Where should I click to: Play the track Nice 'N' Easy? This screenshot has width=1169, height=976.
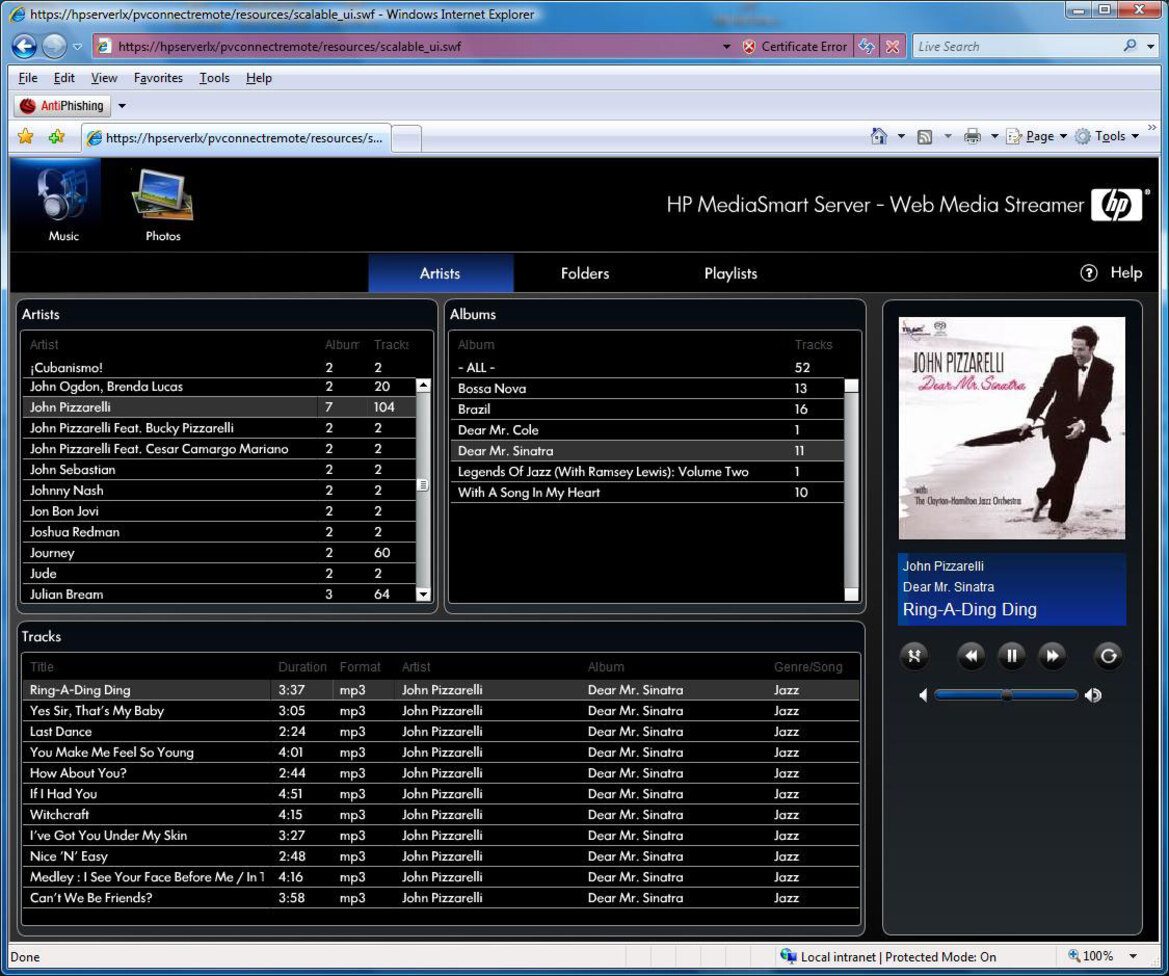click(441, 857)
